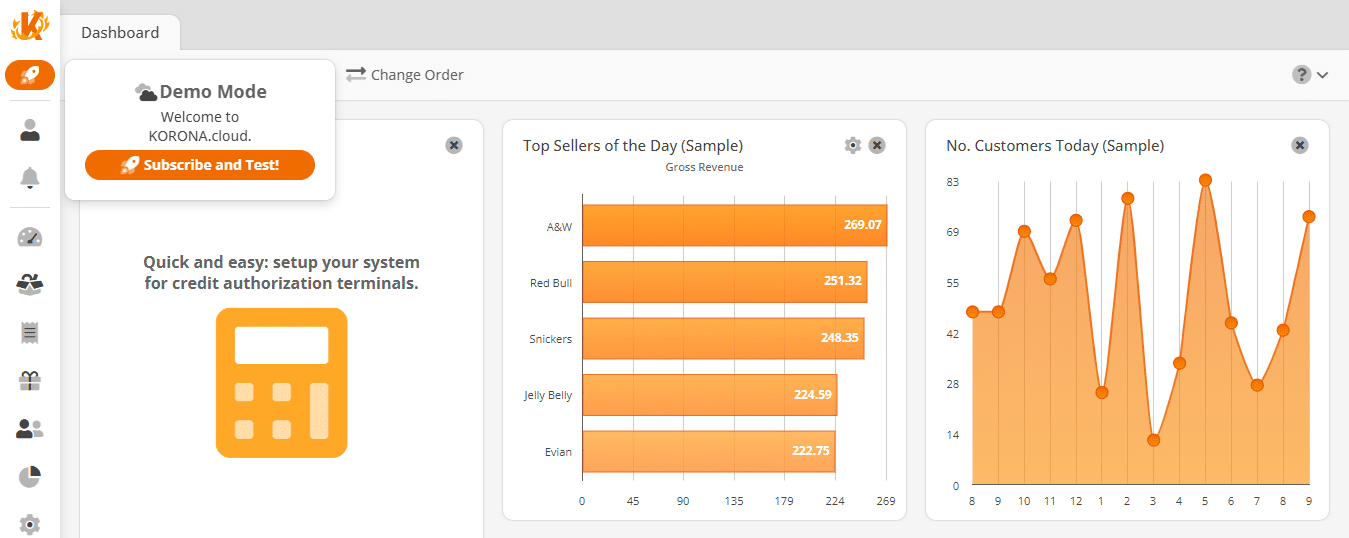
Task: Open the notifications bell icon
Action: point(30,178)
